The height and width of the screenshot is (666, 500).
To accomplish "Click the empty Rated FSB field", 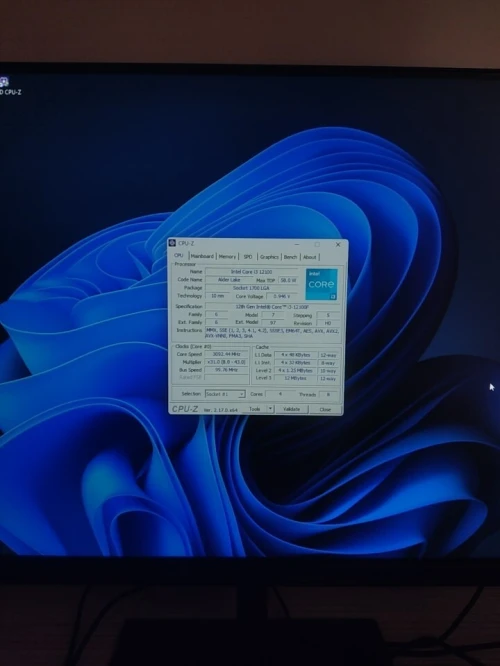I will click(226, 377).
